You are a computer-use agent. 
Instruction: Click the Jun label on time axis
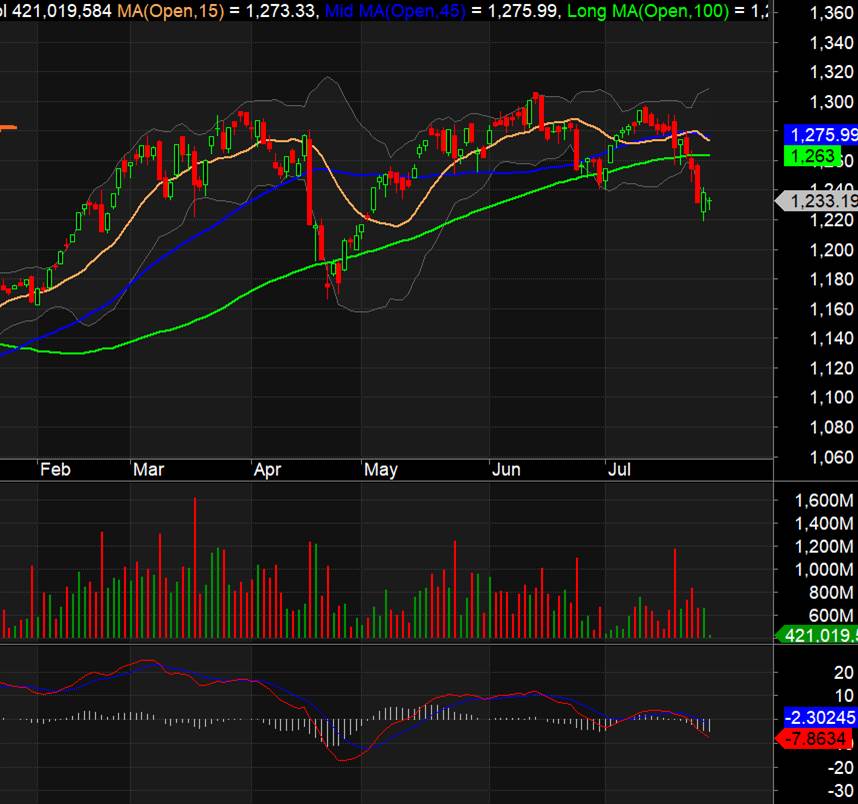tap(506, 470)
